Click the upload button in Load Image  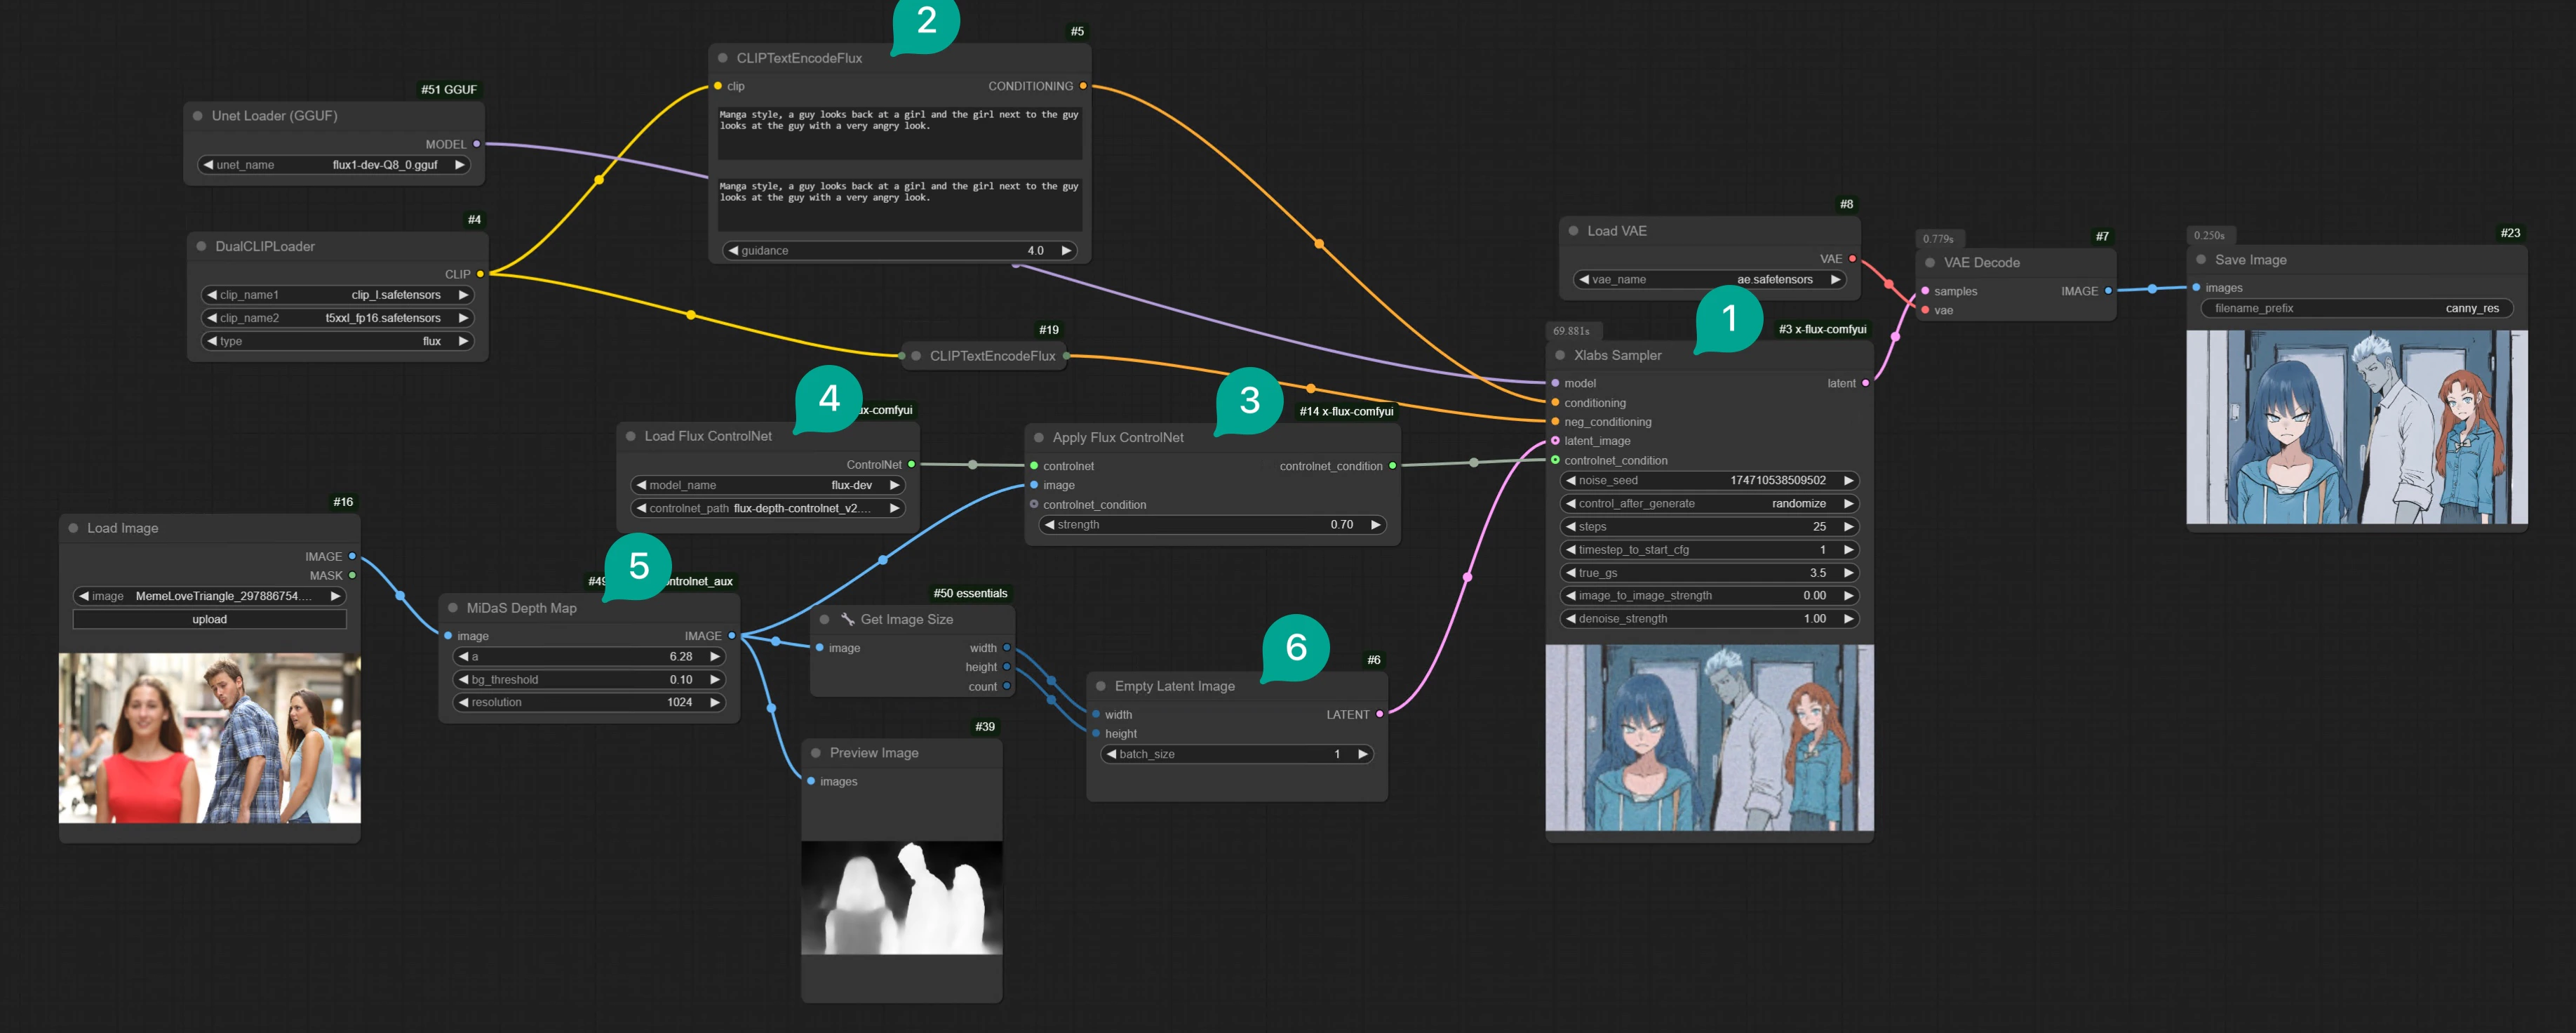[209, 618]
